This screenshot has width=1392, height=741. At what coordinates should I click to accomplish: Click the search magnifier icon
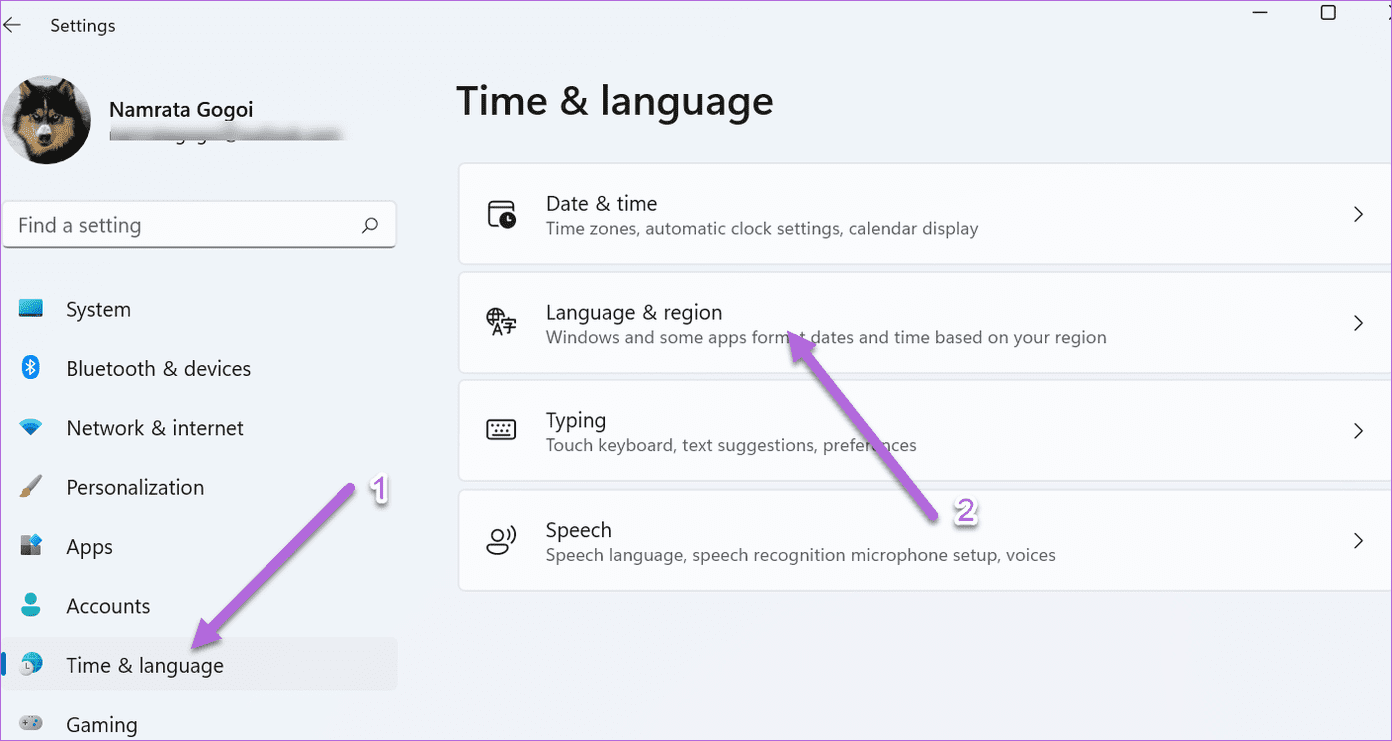[370, 225]
